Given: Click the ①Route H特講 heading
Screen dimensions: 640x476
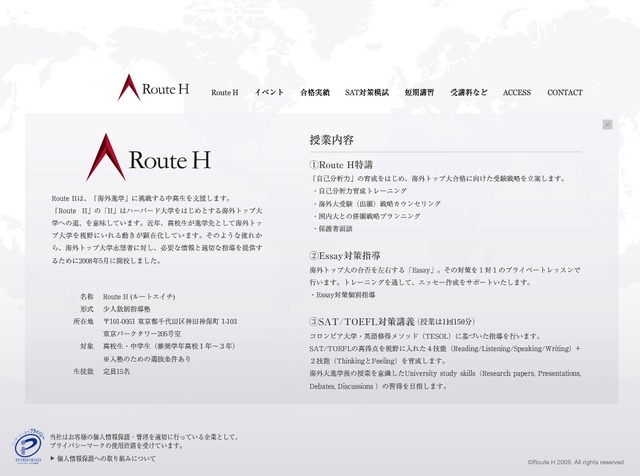Looking at the screenshot, I should (341, 165).
